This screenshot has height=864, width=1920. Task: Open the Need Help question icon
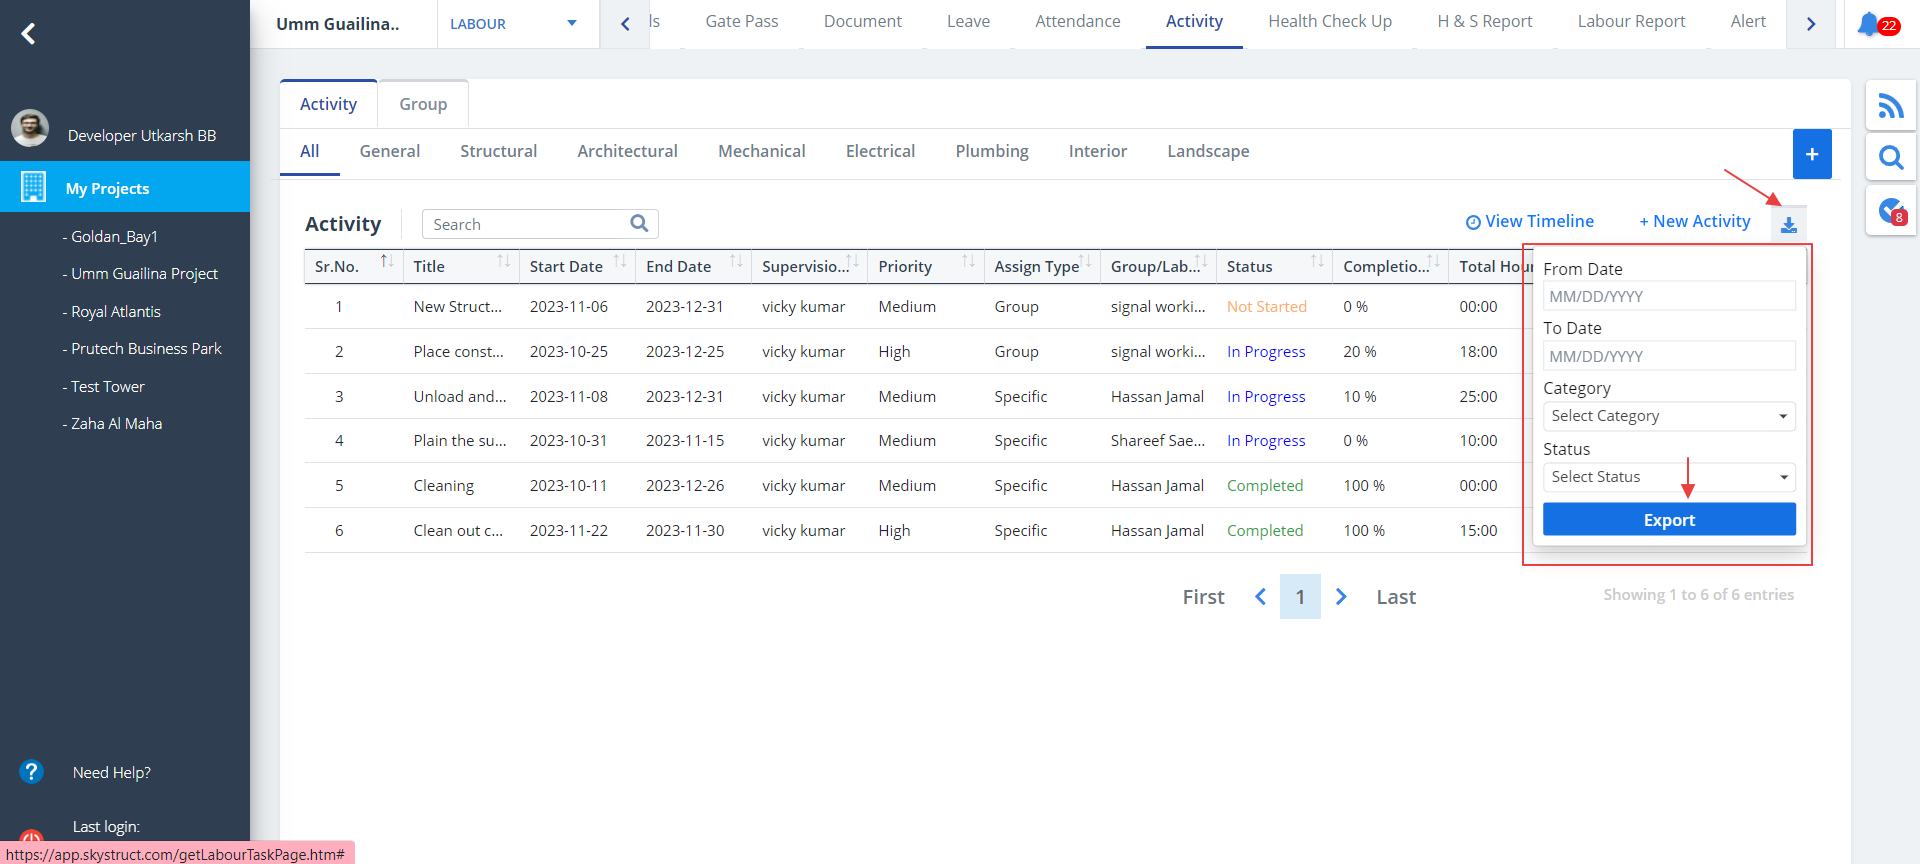tap(32, 772)
